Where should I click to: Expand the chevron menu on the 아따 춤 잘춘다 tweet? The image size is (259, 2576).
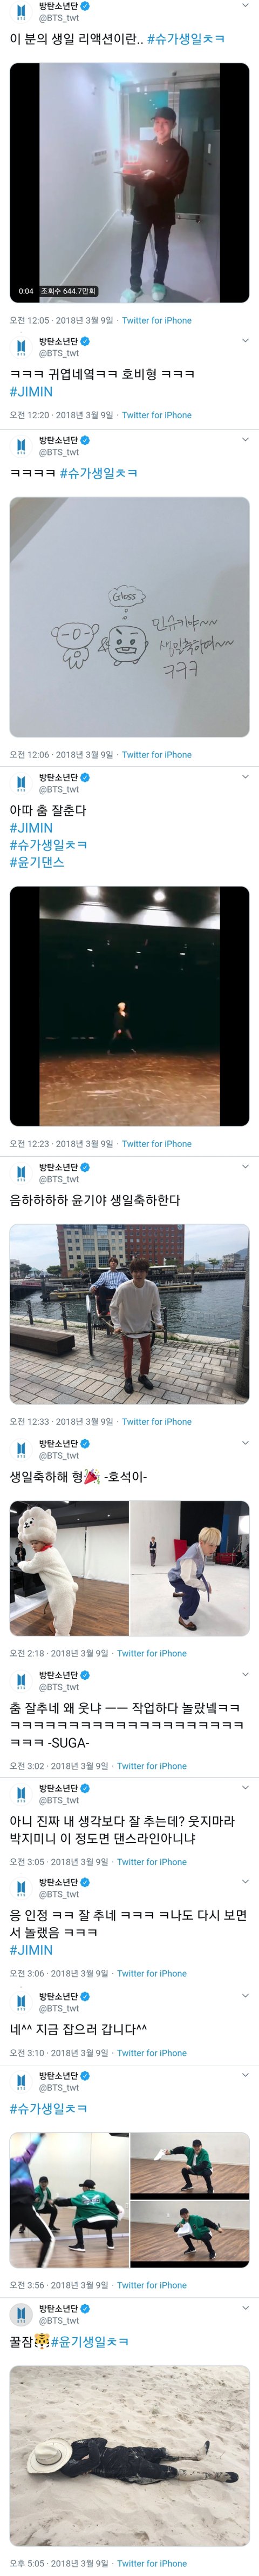click(245, 776)
